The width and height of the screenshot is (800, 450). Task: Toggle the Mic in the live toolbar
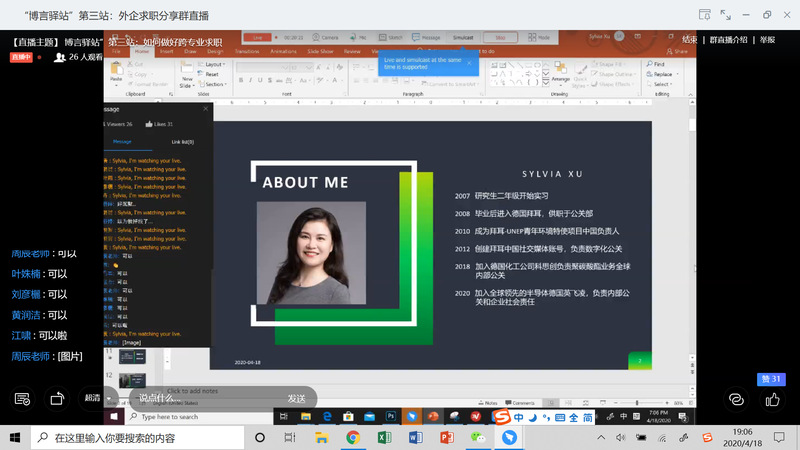(358, 37)
